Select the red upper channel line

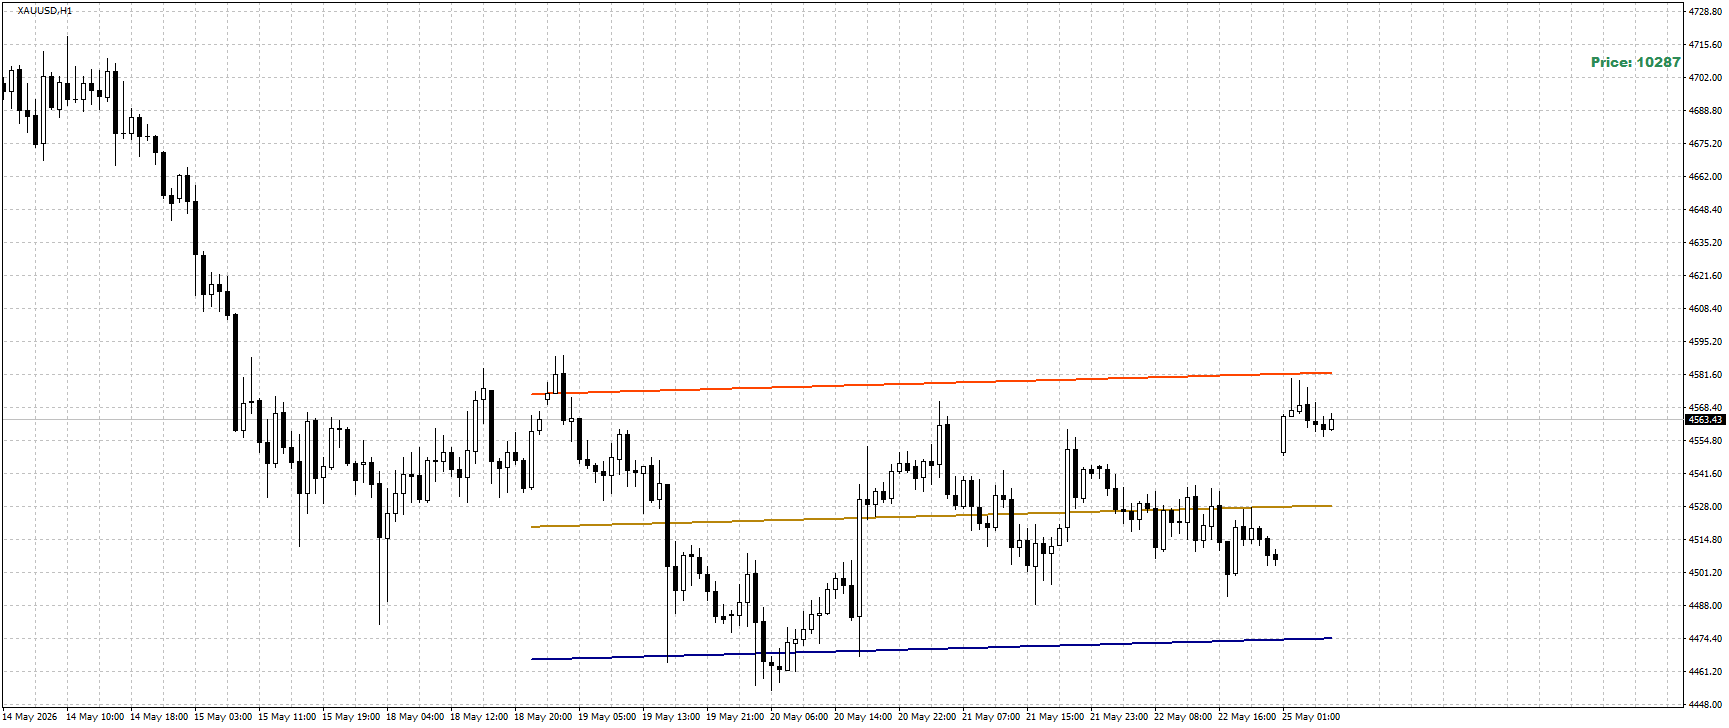(931, 383)
